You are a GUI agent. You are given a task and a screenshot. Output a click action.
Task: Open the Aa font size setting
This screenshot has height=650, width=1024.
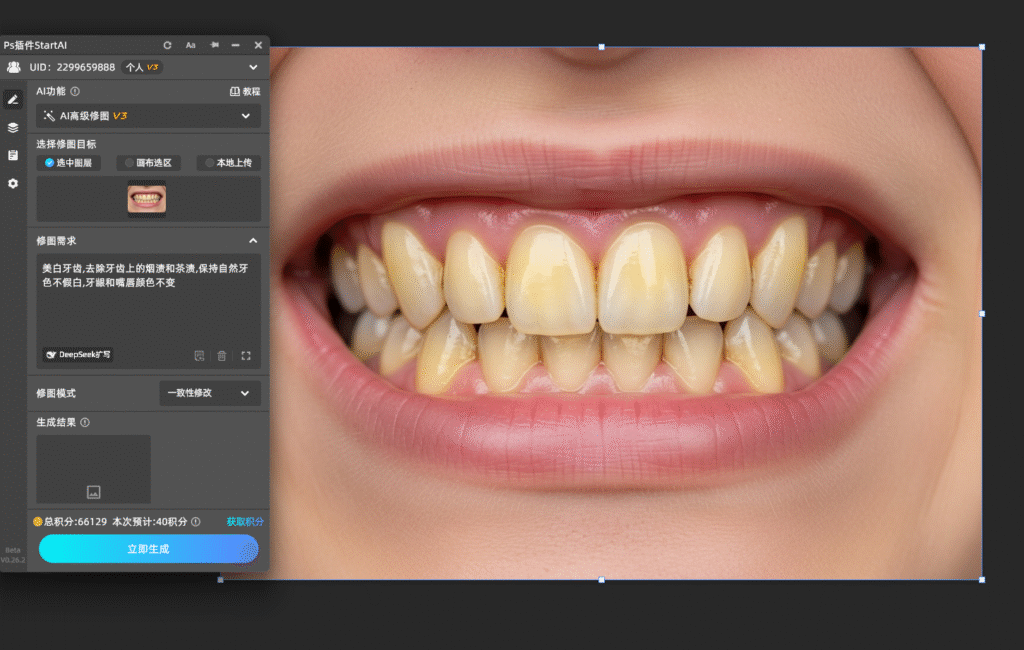[x=191, y=45]
